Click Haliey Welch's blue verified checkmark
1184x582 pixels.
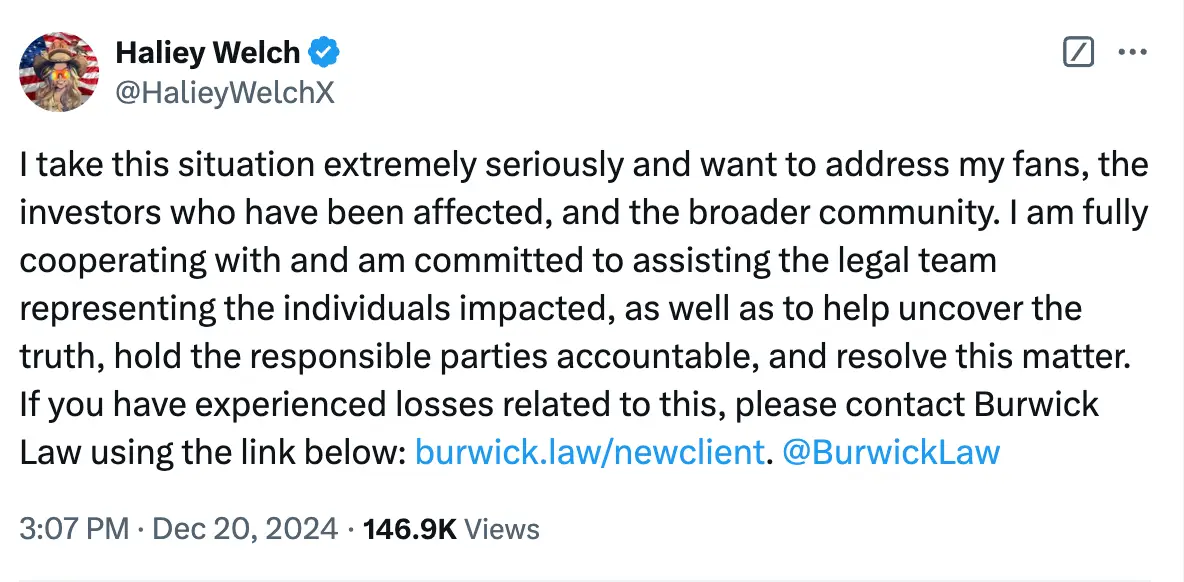320,52
